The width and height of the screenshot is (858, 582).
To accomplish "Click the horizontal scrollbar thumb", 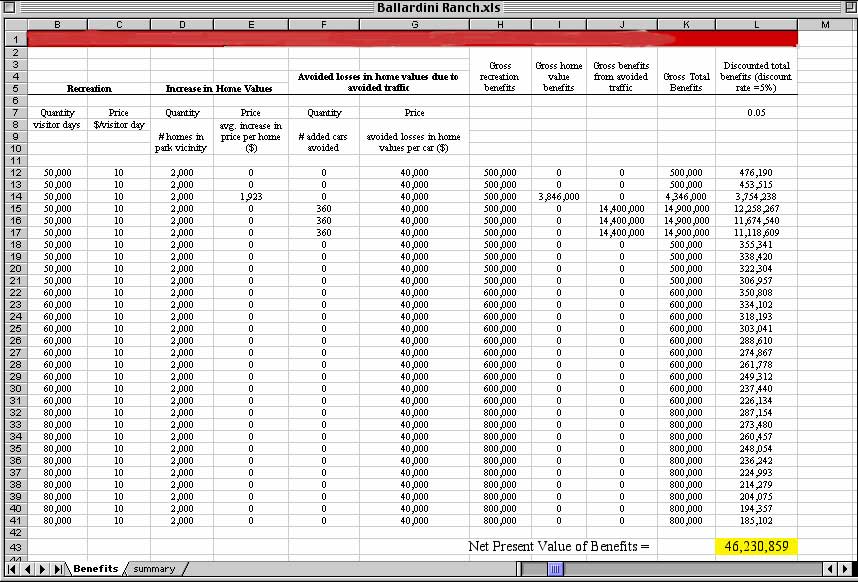I will pyautogui.click(x=555, y=569).
